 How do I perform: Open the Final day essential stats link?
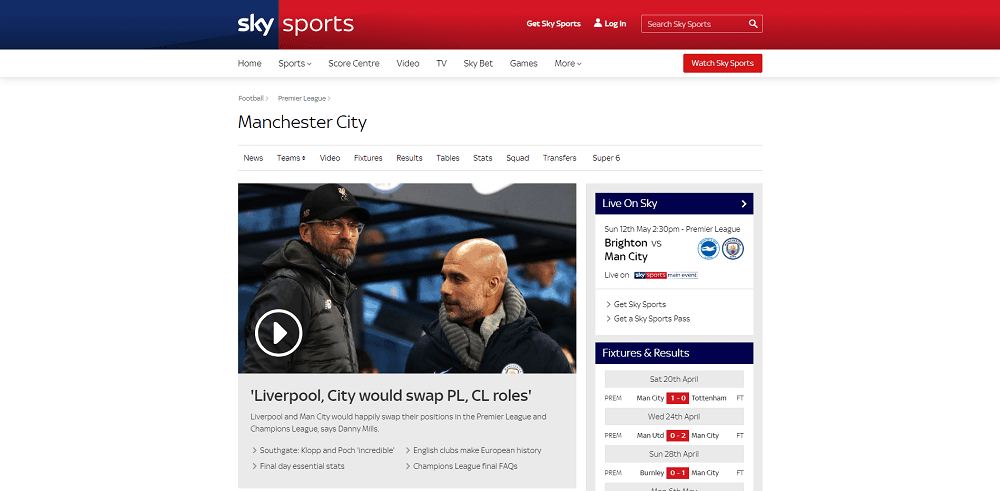[x=298, y=466]
